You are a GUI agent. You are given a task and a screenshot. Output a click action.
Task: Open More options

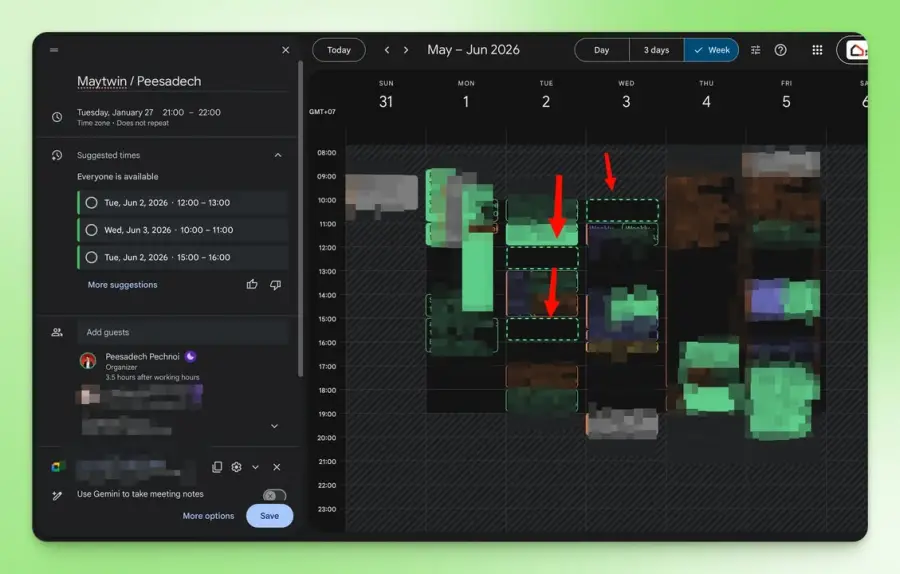208,516
